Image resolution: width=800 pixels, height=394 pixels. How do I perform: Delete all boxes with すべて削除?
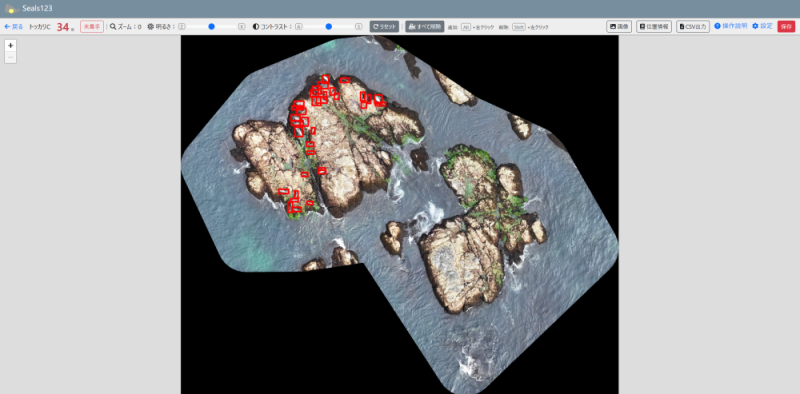pos(424,27)
